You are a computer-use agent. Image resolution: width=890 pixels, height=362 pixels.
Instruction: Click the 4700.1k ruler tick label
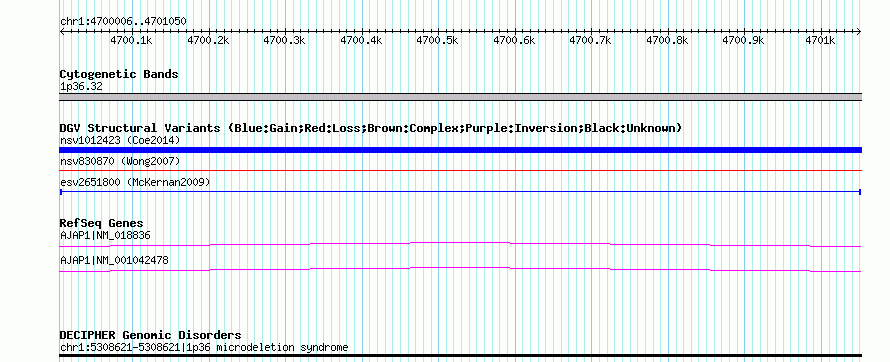132,40
